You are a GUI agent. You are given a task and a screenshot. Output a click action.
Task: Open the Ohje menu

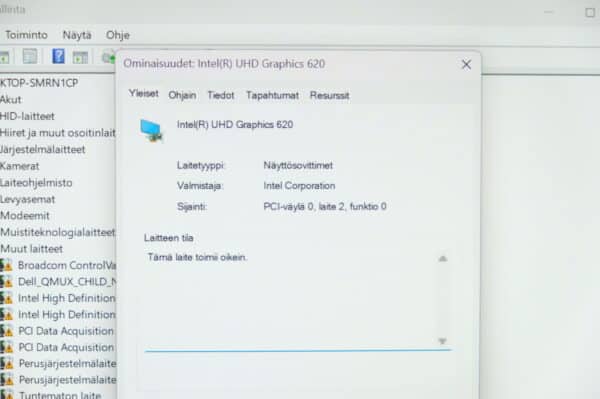click(118, 35)
